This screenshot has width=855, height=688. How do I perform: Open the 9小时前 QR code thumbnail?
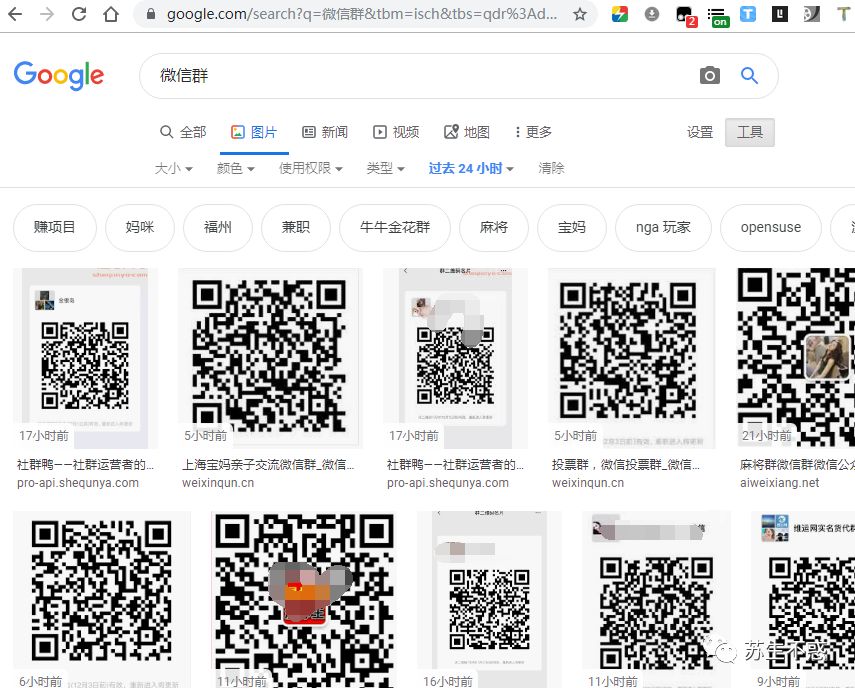(803, 599)
